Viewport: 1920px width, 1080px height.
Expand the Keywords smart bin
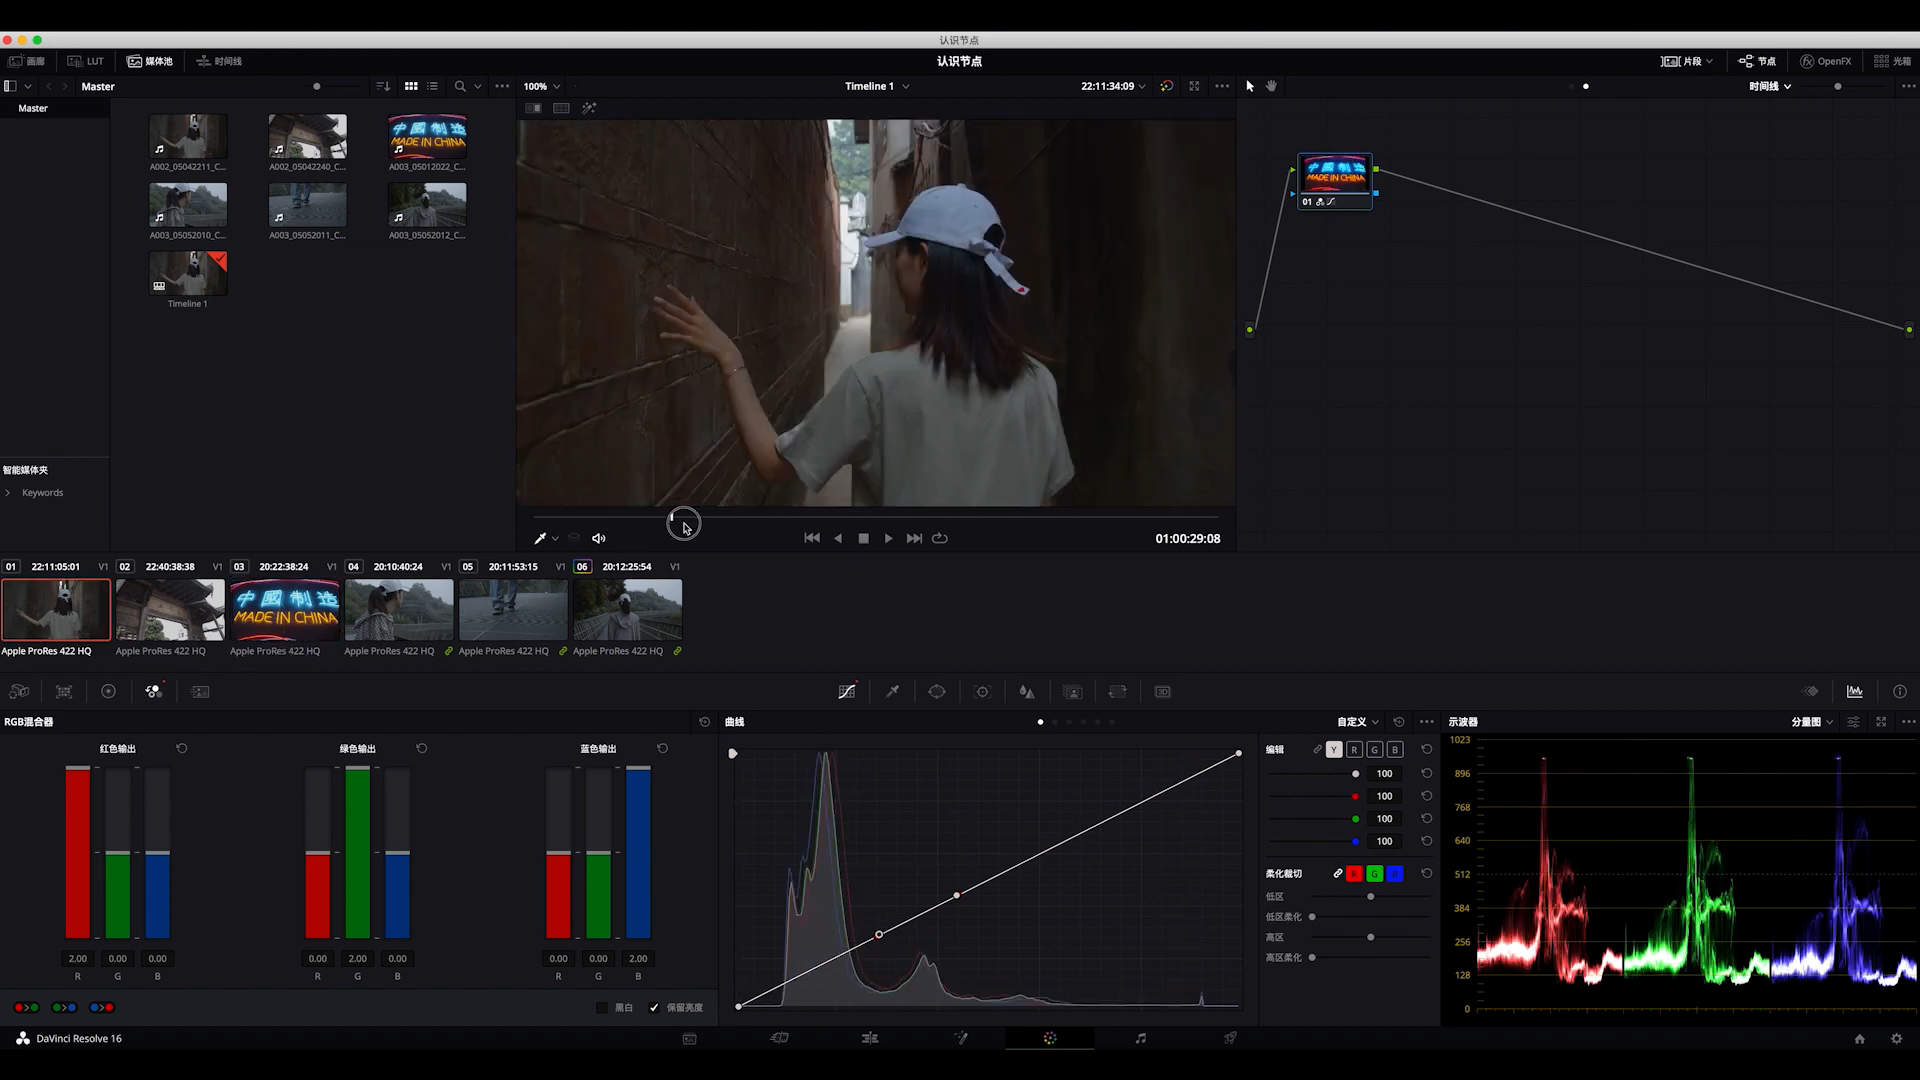click(8, 493)
